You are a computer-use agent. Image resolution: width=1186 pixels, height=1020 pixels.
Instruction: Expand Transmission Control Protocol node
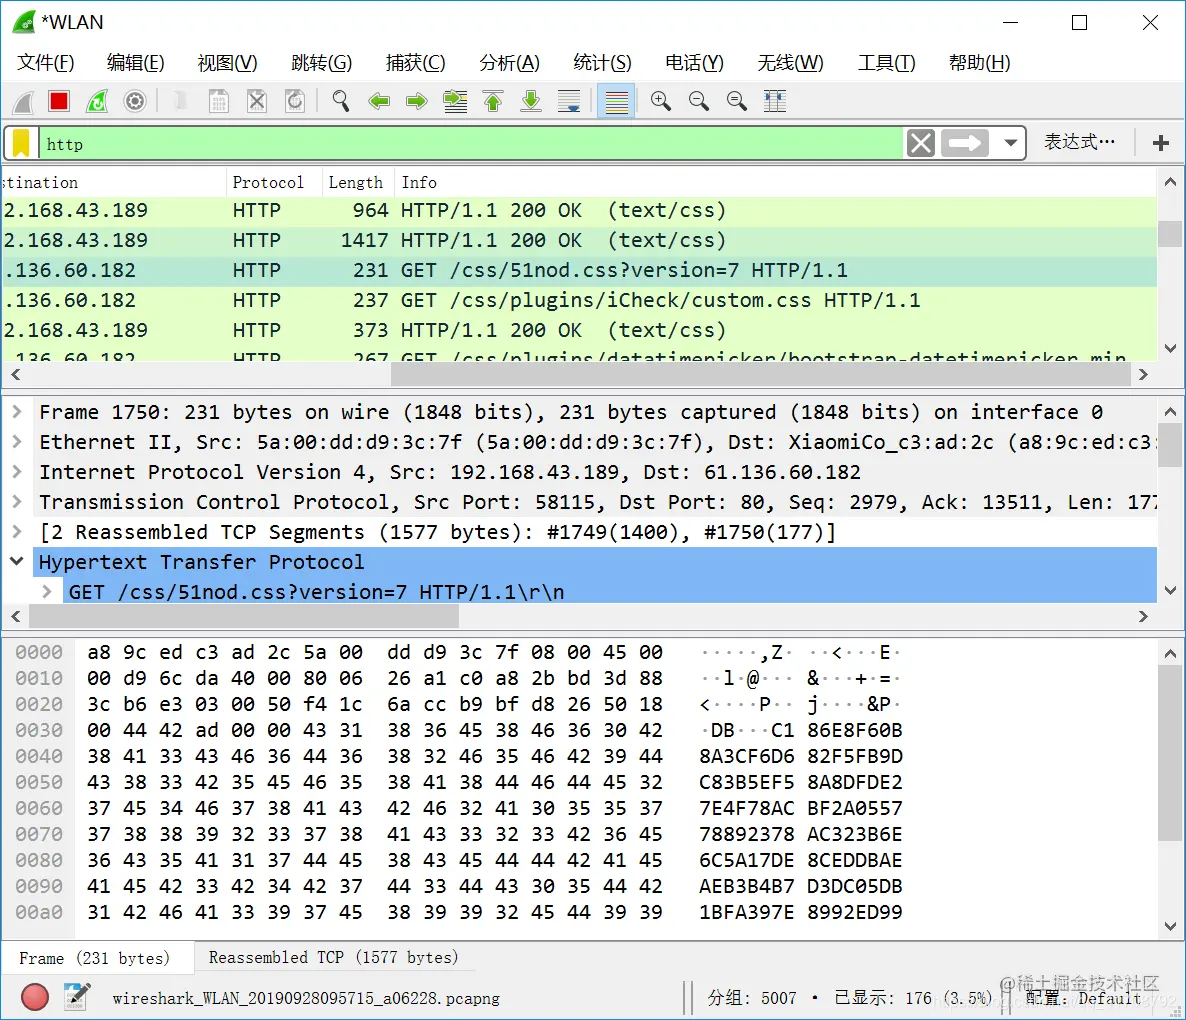click(x=17, y=502)
